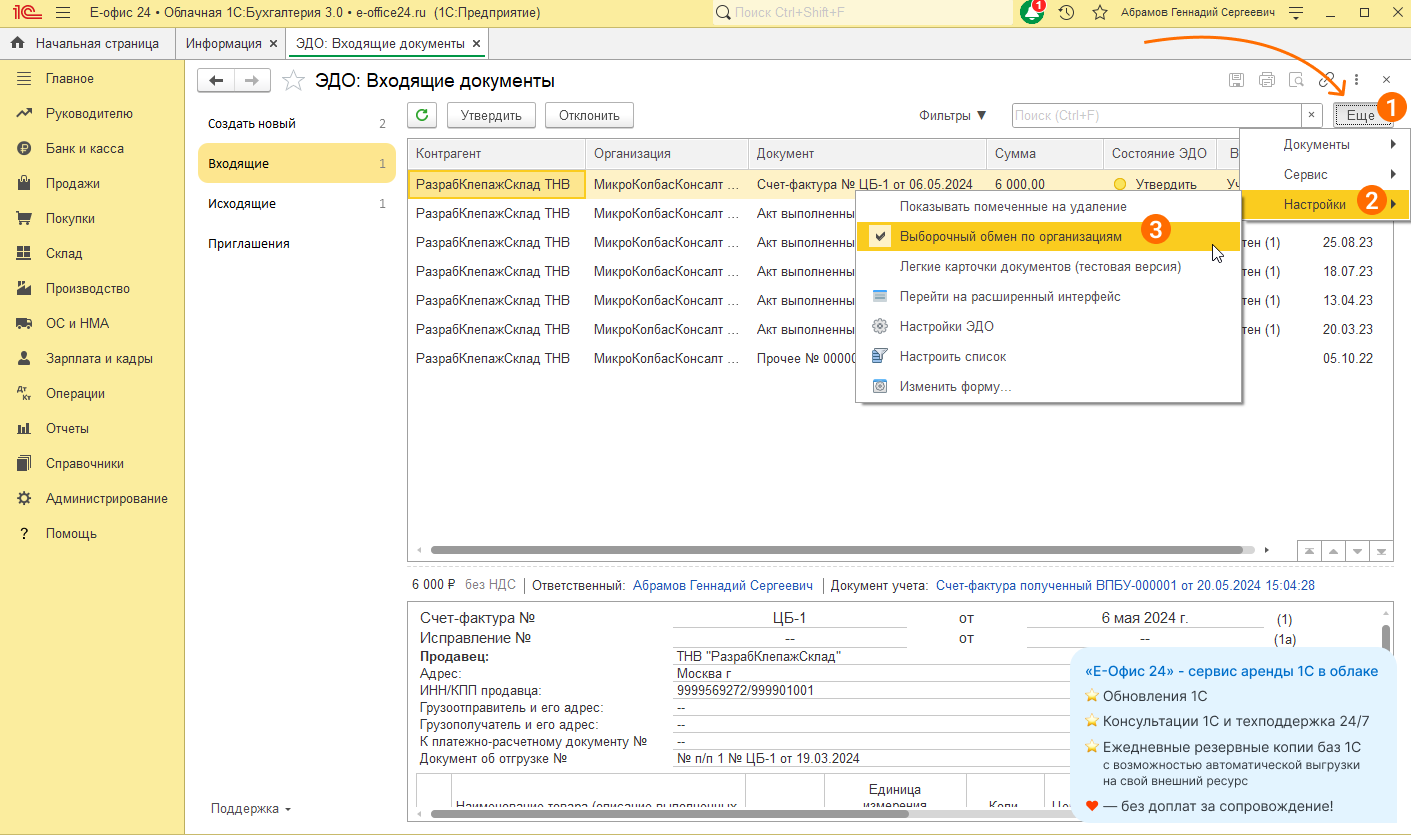Open the 1C main menu hamburger icon

click(x=63, y=13)
